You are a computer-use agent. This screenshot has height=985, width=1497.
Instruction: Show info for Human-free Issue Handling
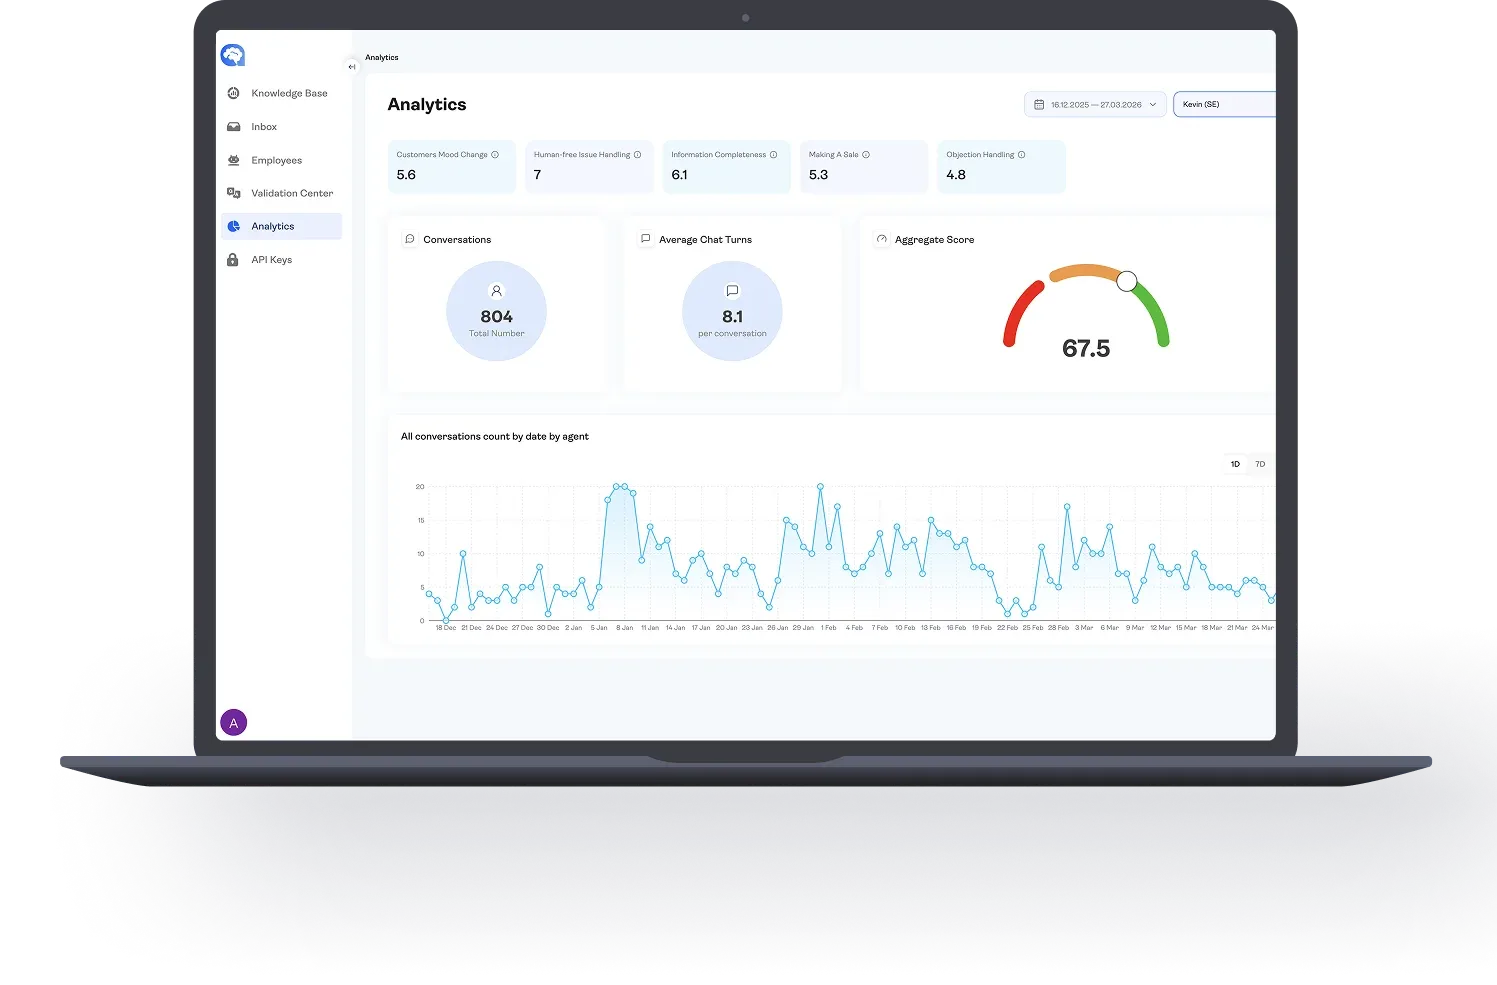pos(637,155)
